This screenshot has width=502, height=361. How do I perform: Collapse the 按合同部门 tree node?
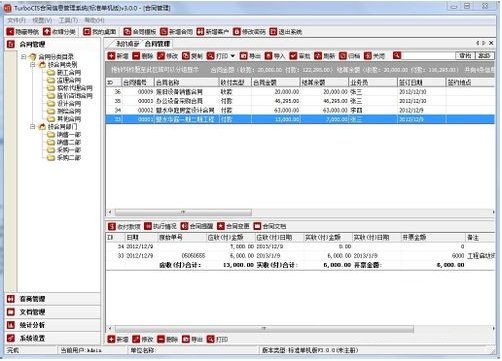(x=33, y=127)
